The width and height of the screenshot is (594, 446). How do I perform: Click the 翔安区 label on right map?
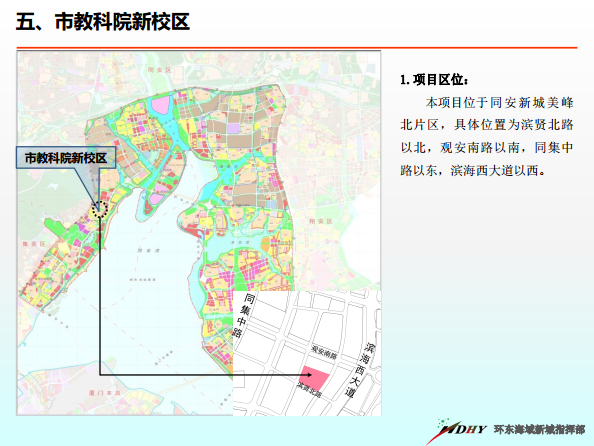(x=320, y=221)
